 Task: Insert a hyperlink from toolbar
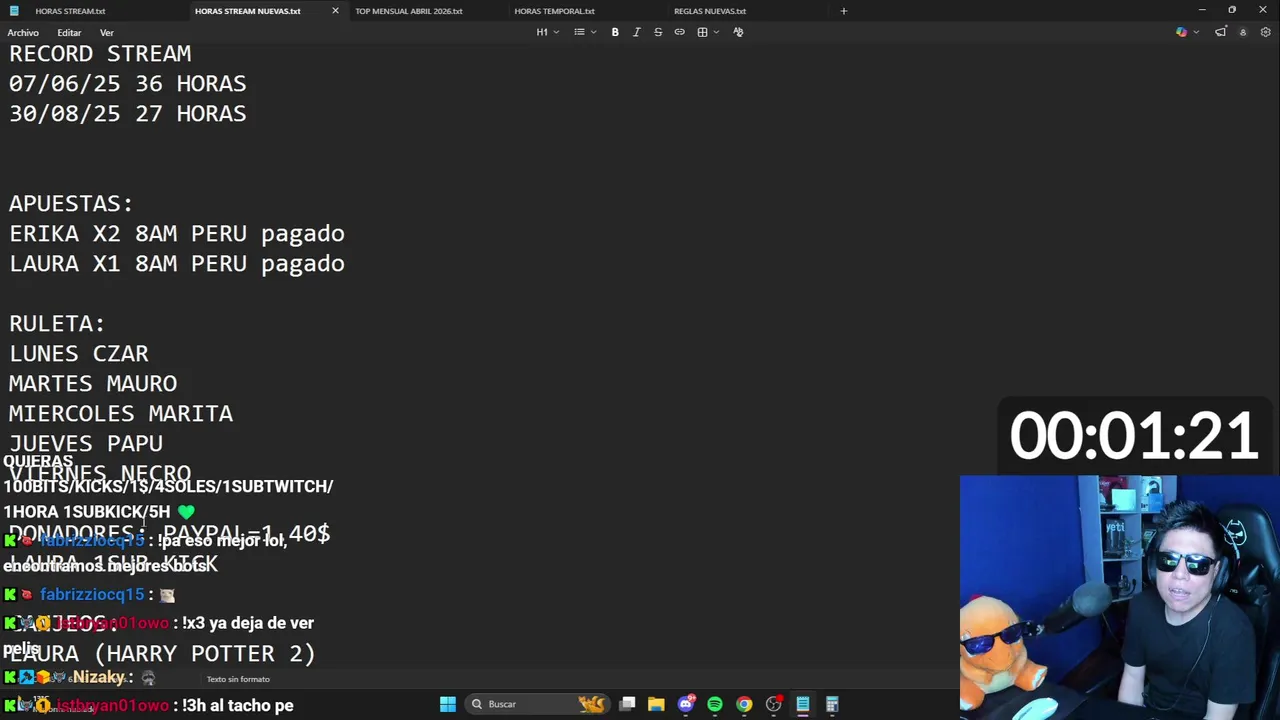point(679,32)
